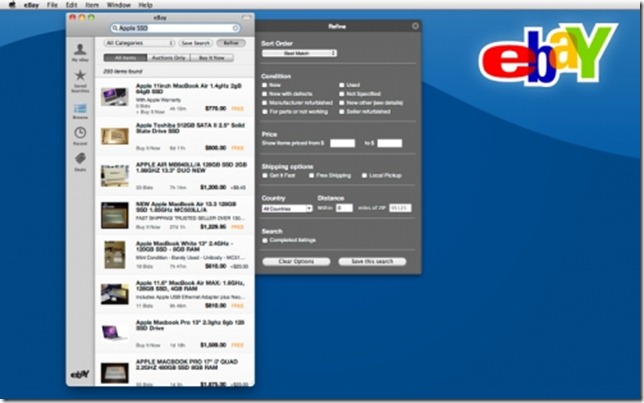This screenshot has width=644, height=403.
Task: Open the Help menu
Action: [x=145, y=5]
